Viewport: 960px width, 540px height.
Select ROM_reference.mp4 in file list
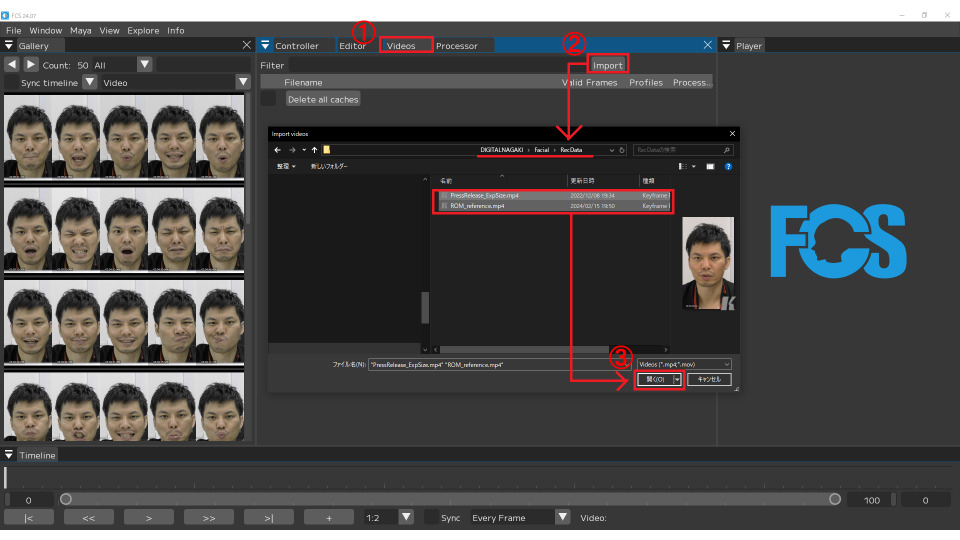[477, 206]
